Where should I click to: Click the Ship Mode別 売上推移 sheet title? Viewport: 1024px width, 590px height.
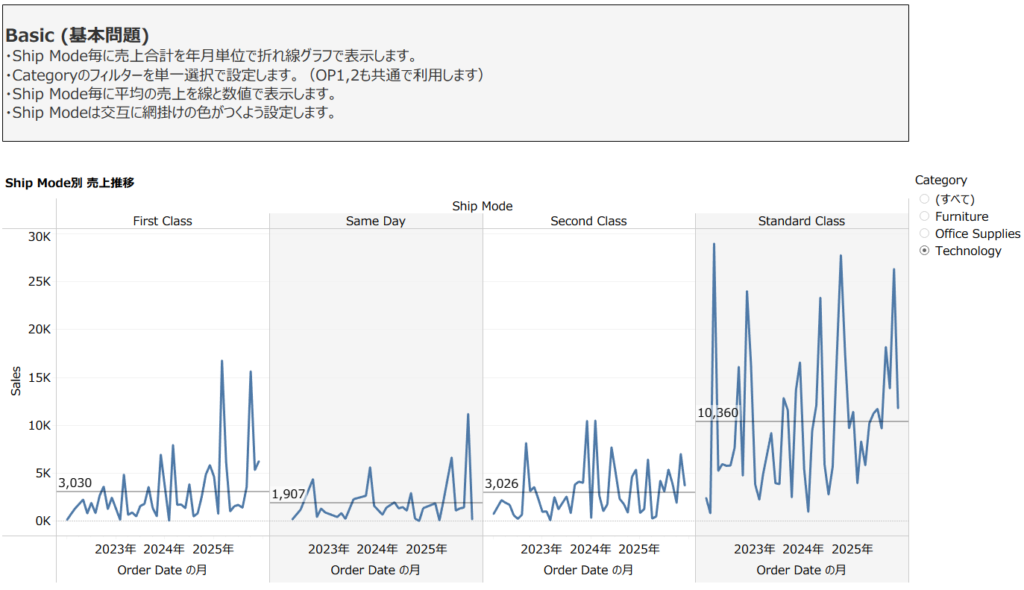70,183
